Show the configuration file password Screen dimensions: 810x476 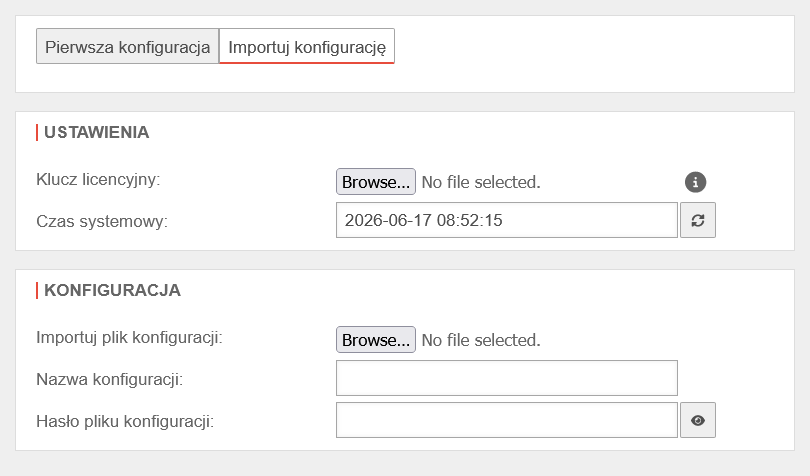[698, 420]
